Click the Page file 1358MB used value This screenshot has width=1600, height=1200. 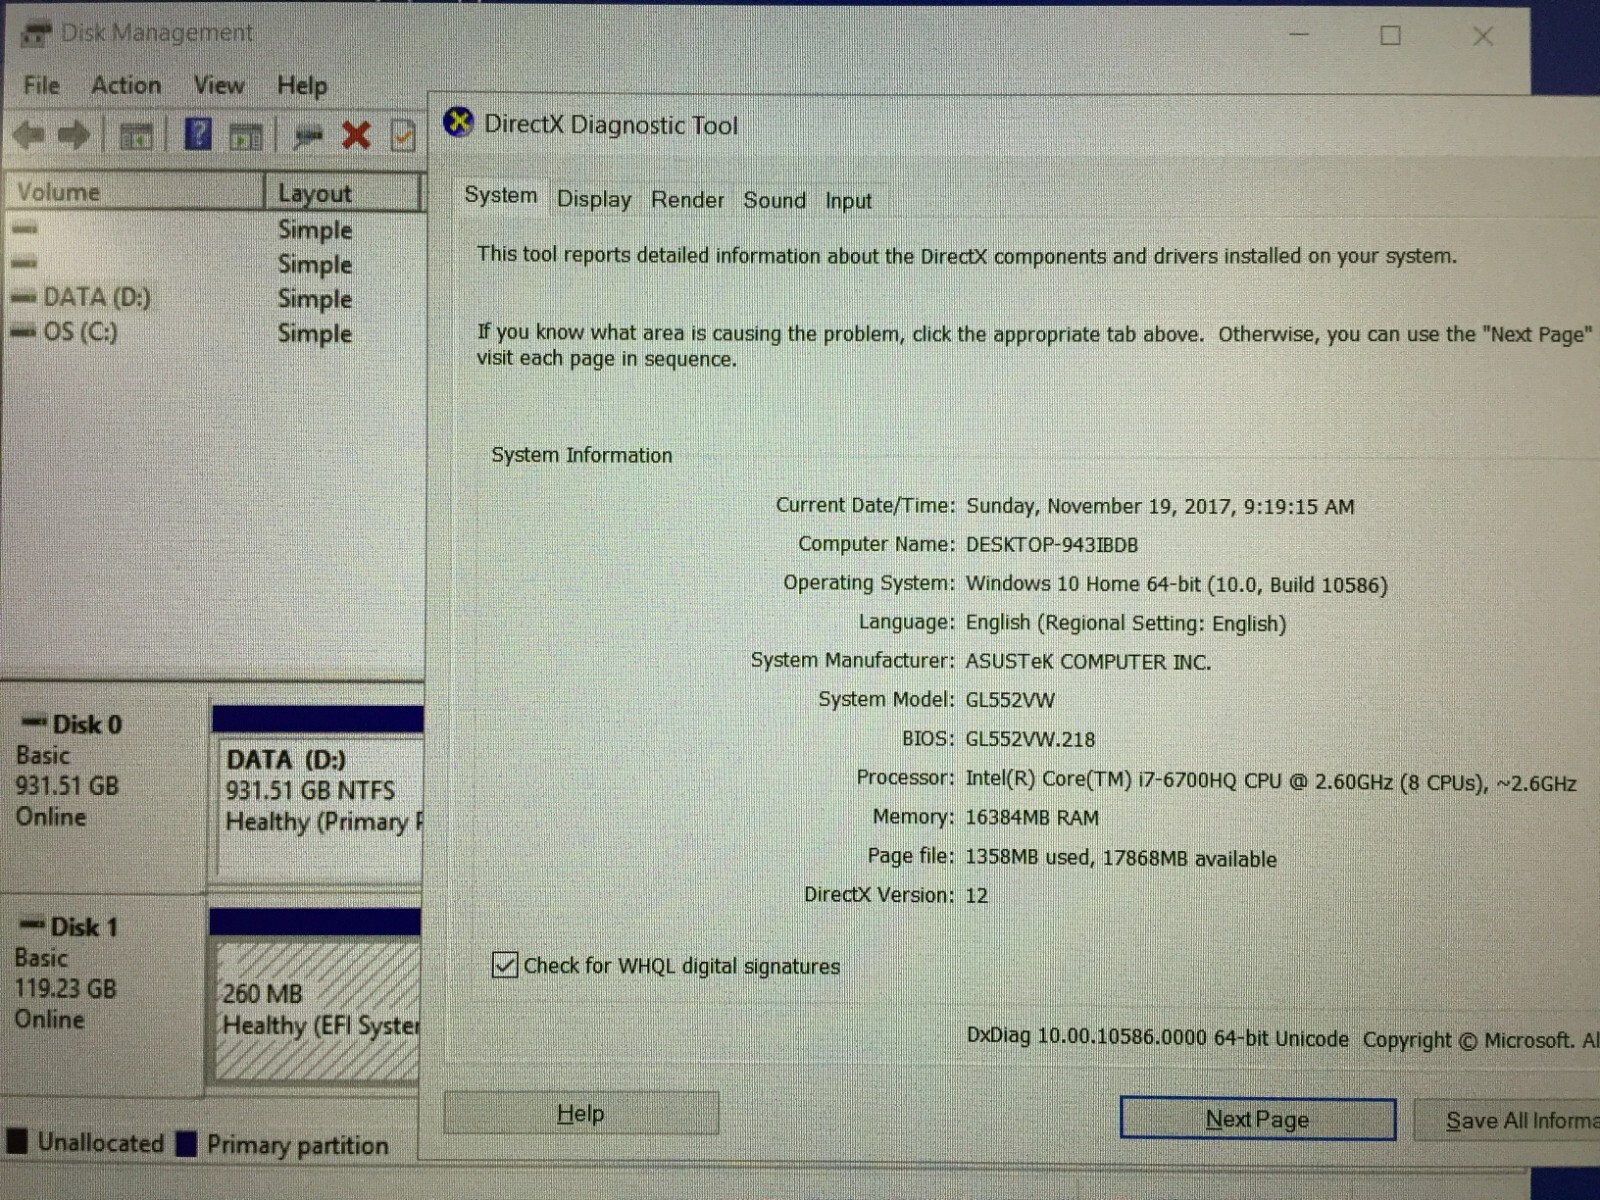[x=1121, y=858]
